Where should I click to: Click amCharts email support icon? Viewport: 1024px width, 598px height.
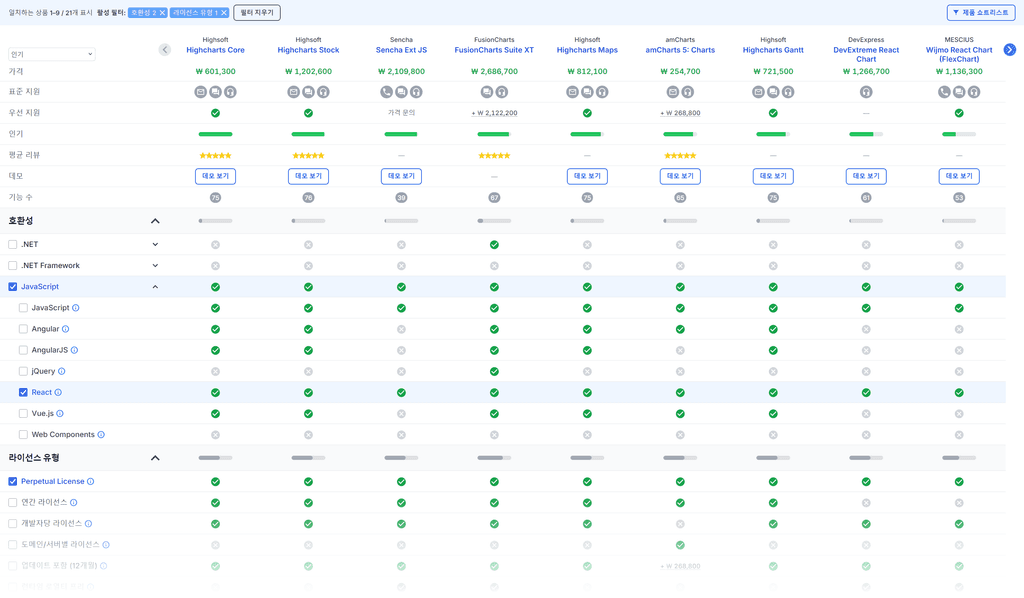(x=673, y=92)
